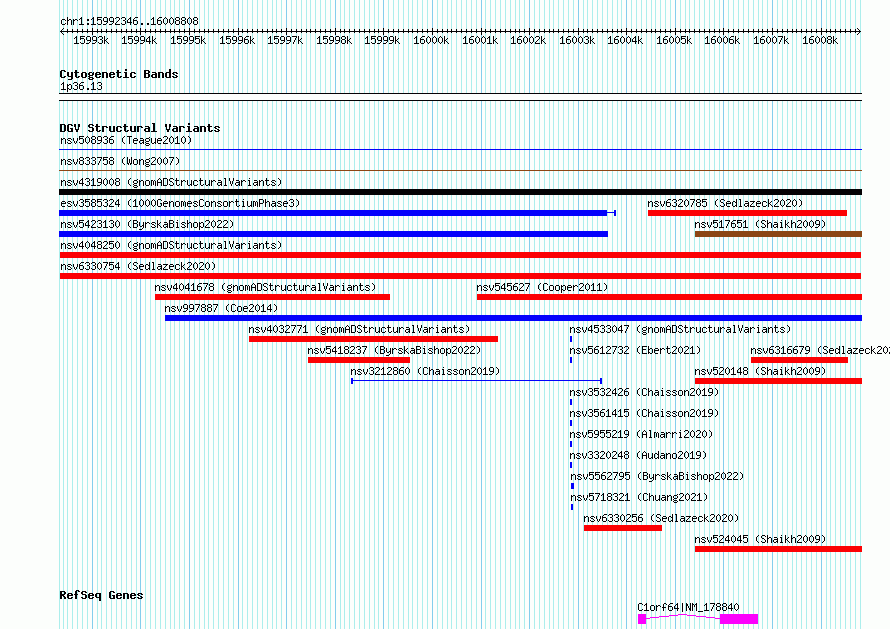
Task: Select the nsv6320785 (Sedlazeck2020) red bar
Action: click(747, 213)
